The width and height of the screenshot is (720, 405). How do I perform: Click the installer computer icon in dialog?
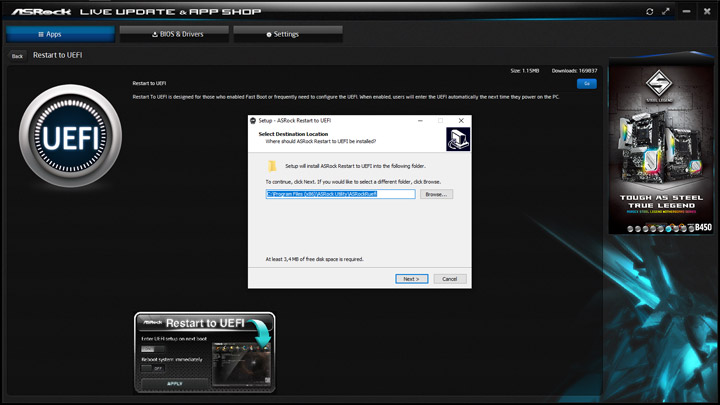pyautogui.click(x=458, y=139)
